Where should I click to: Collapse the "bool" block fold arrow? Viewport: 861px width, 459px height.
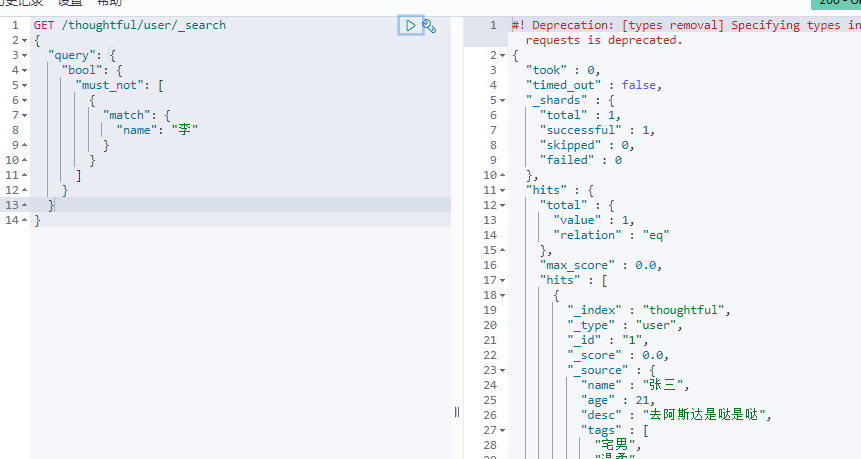pyautogui.click(x=25, y=70)
